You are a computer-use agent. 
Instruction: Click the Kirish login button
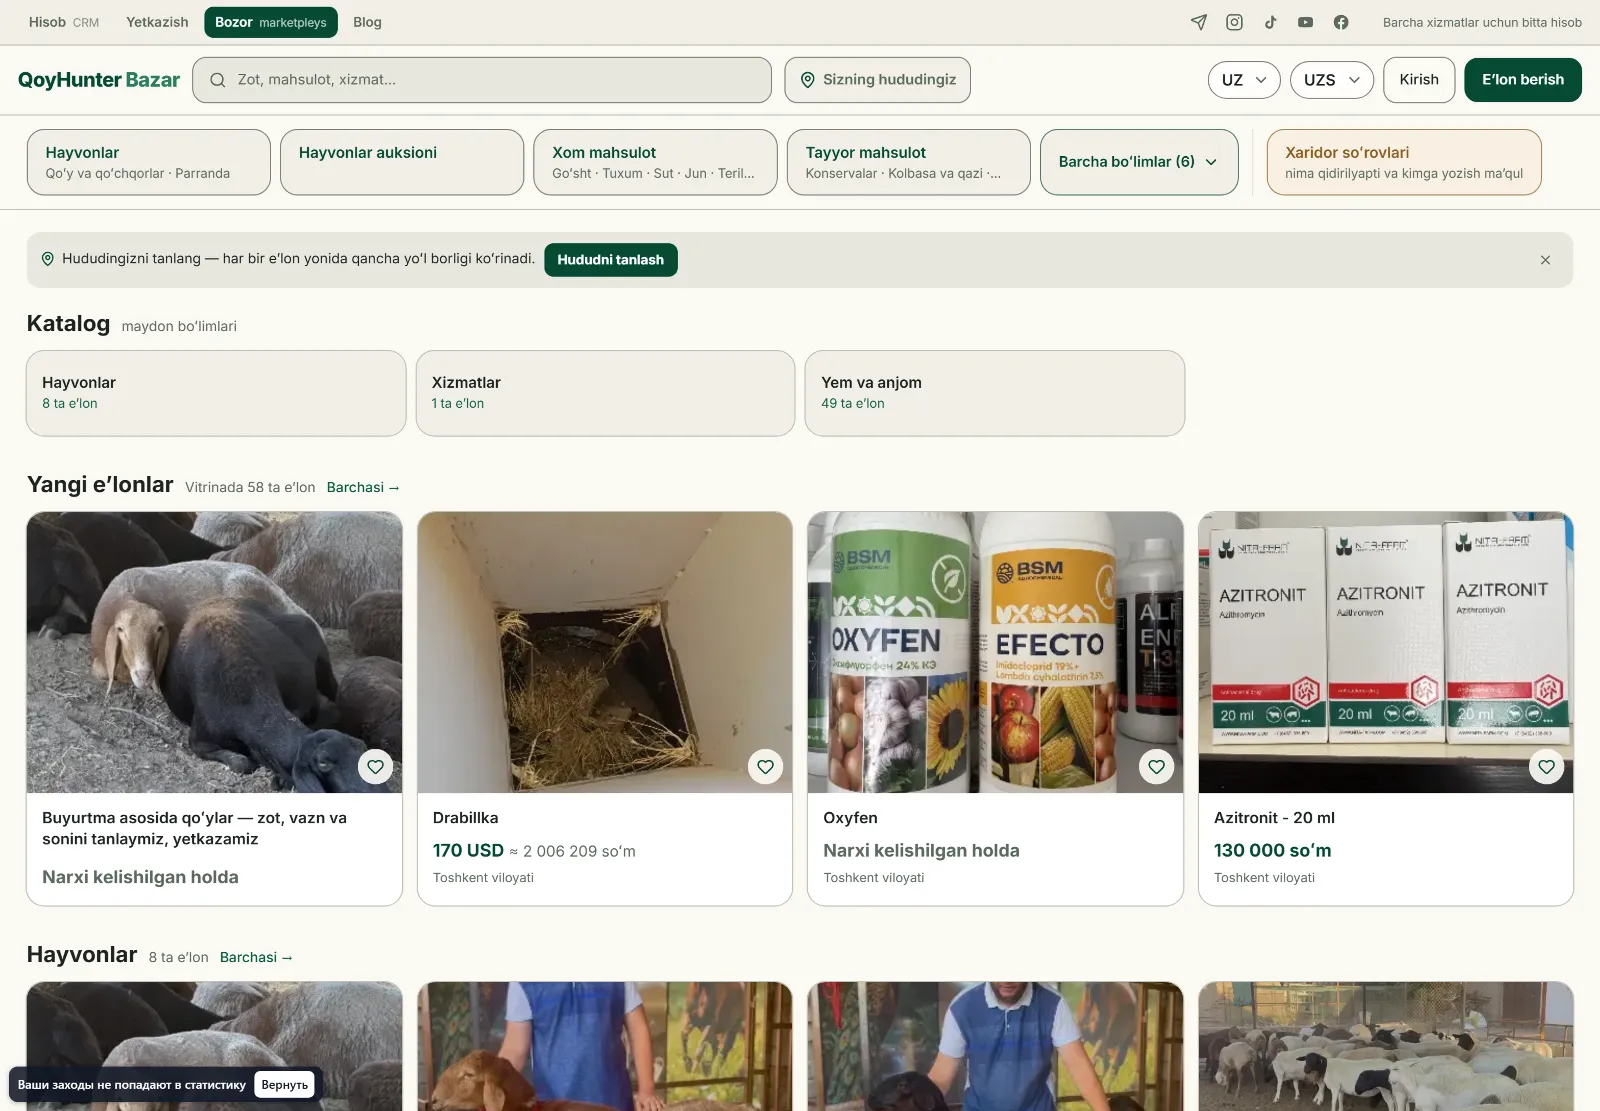[1419, 80]
